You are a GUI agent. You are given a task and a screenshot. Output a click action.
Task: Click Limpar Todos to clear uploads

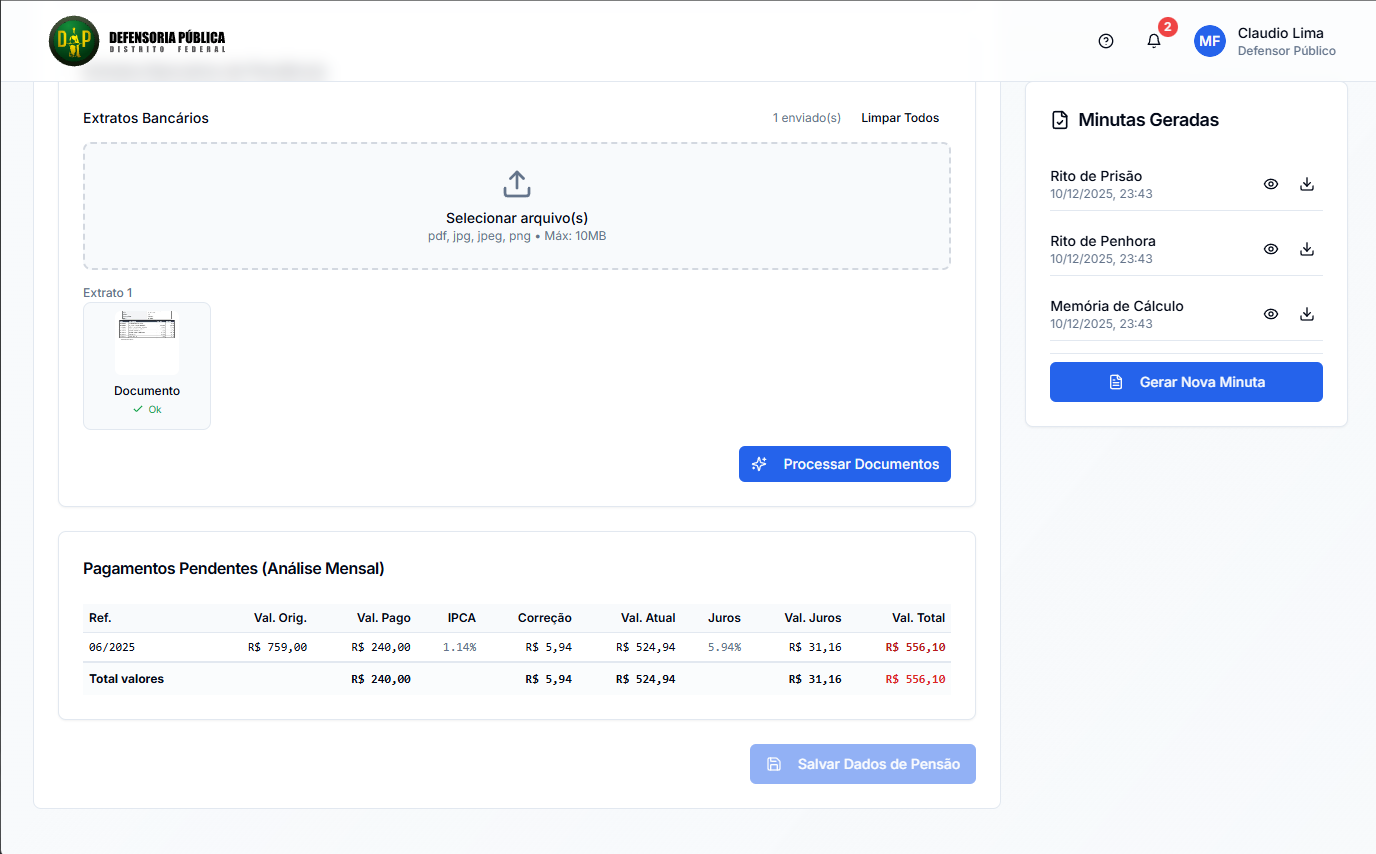coord(900,118)
